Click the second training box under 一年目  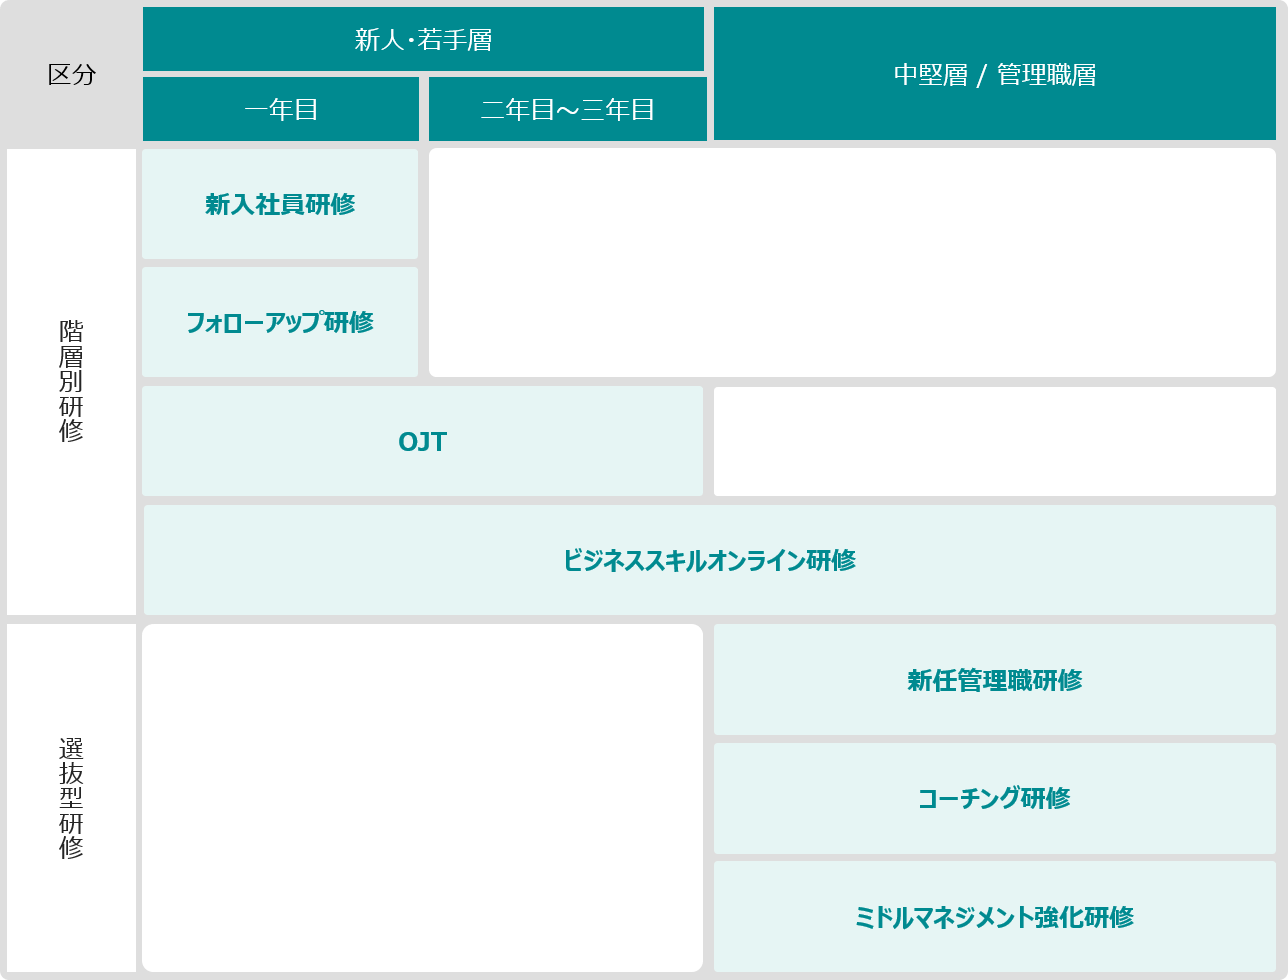tap(280, 322)
